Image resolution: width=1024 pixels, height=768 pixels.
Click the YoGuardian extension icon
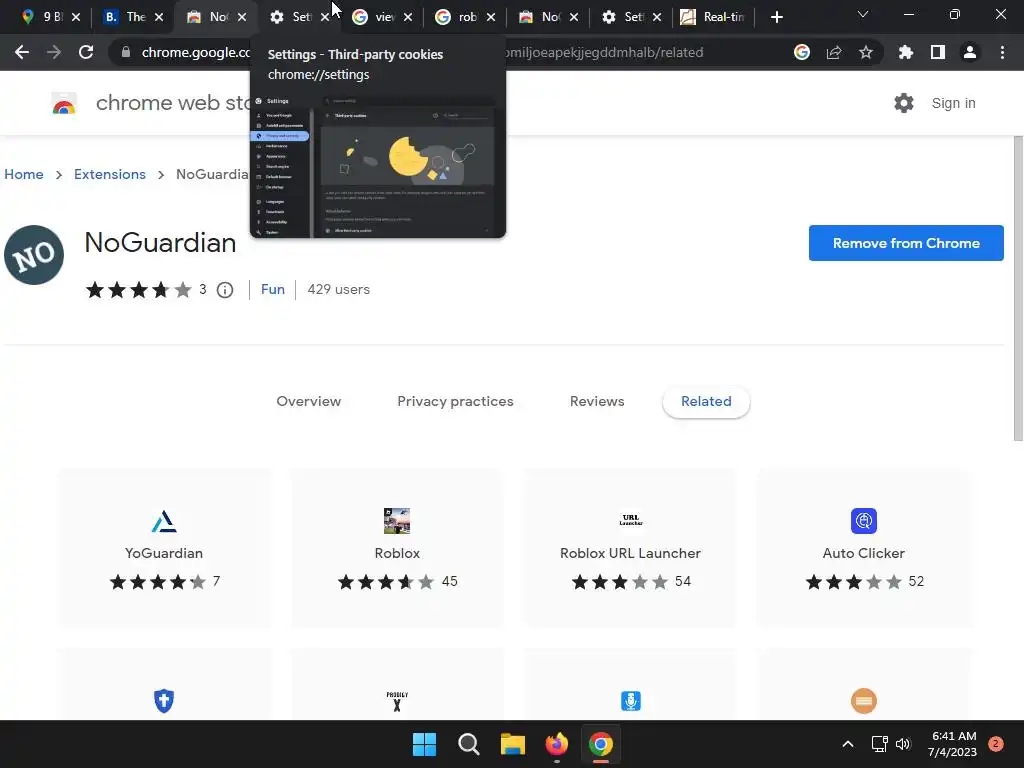[164, 521]
